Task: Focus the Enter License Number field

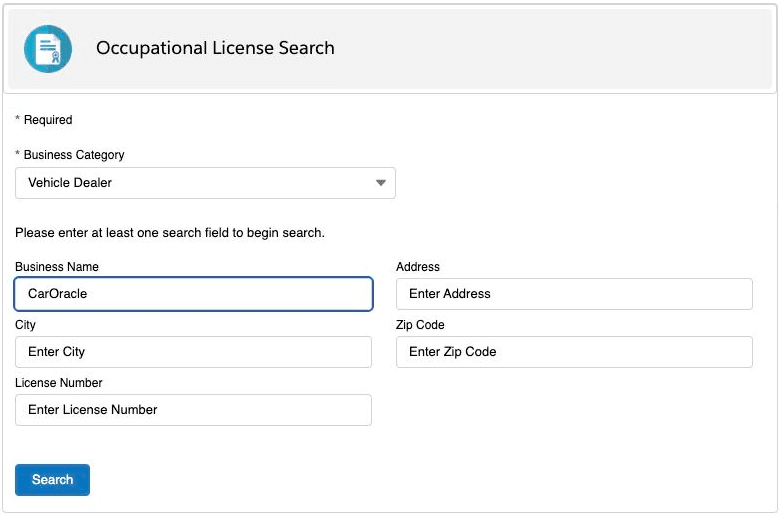Action: click(x=193, y=410)
